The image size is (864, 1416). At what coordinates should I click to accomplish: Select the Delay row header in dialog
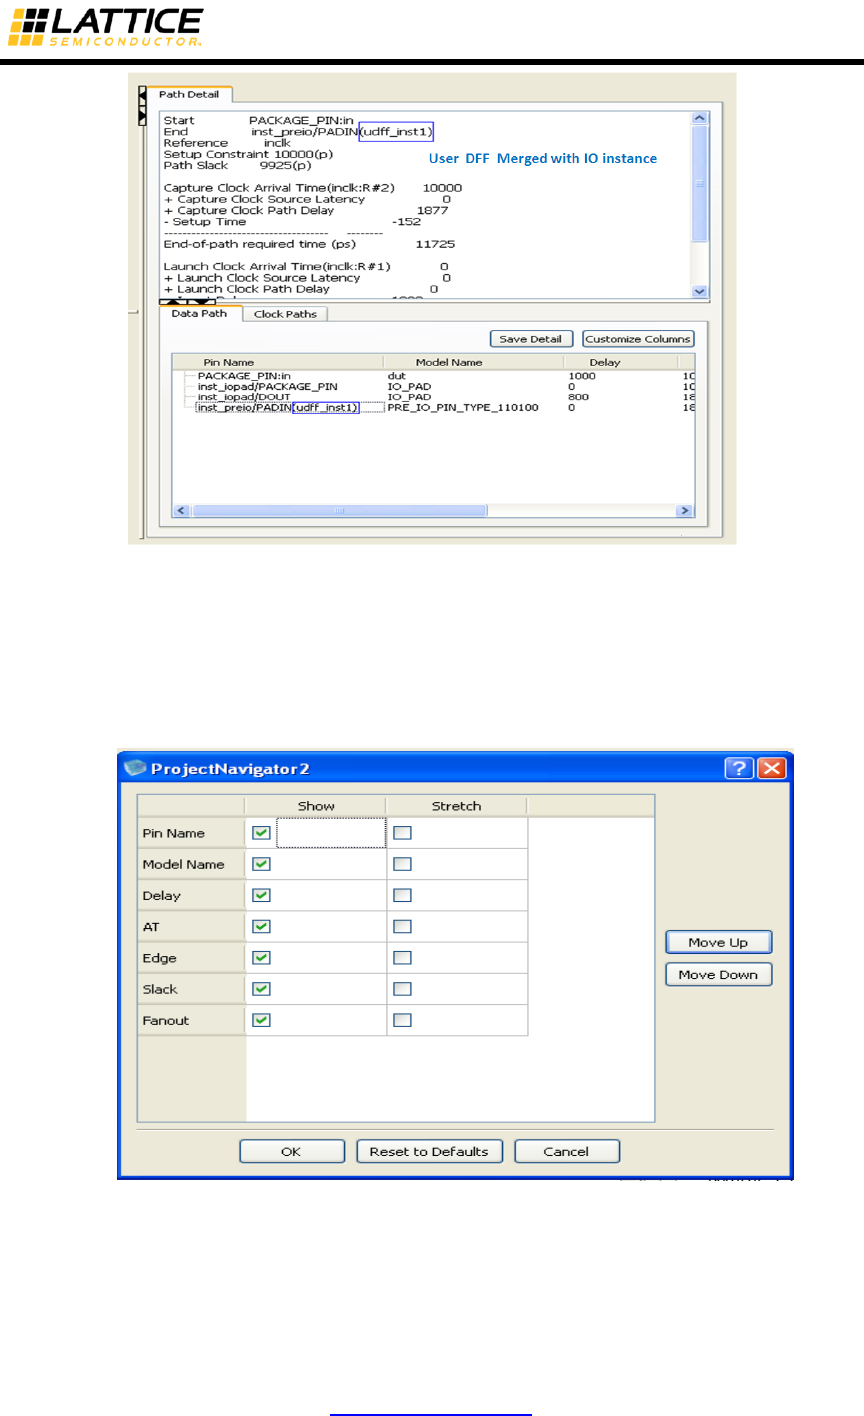(x=191, y=895)
